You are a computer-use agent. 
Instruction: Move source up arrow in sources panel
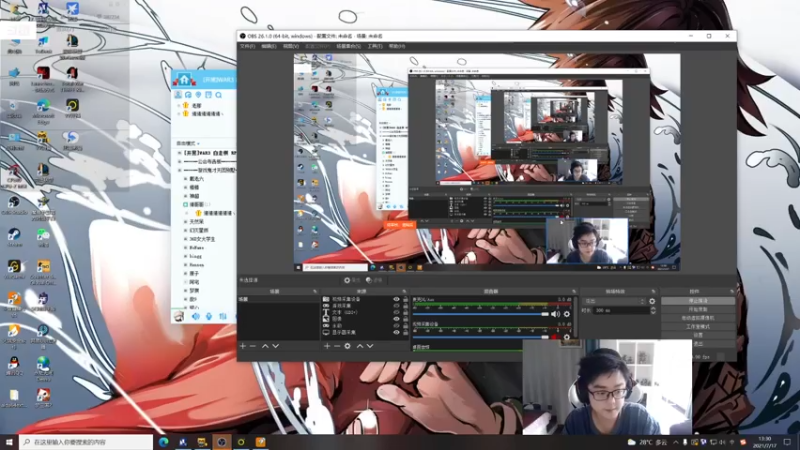click(360, 346)
